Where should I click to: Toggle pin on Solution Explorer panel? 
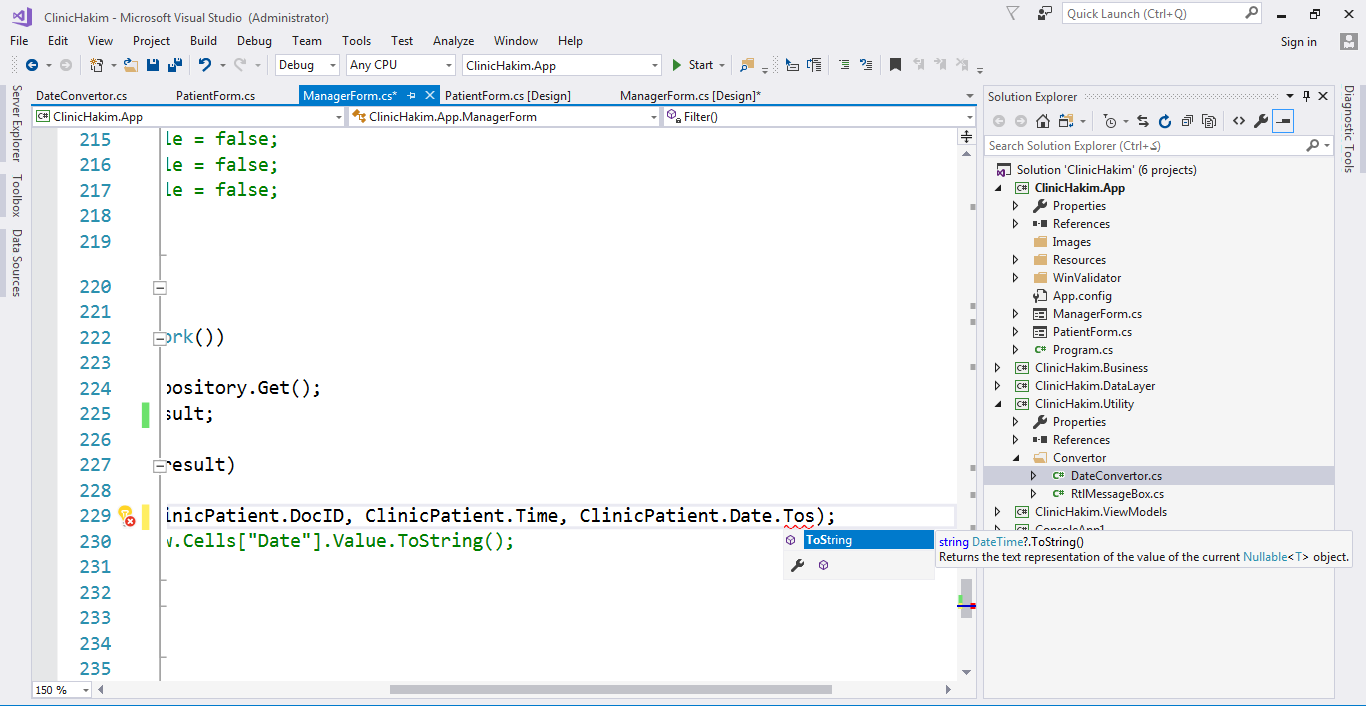coord(1306,96)
